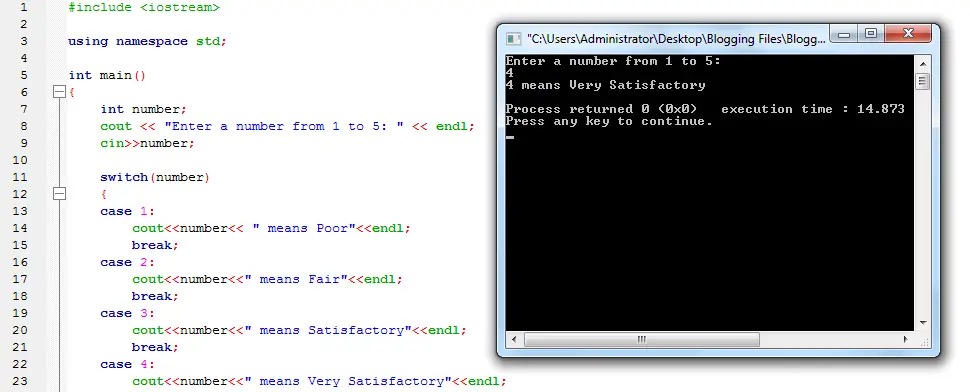The width and height of the screenshot is (970, 392).
Task: Collapse the switch block fold marker at line 12
Action: pos(59,194)
